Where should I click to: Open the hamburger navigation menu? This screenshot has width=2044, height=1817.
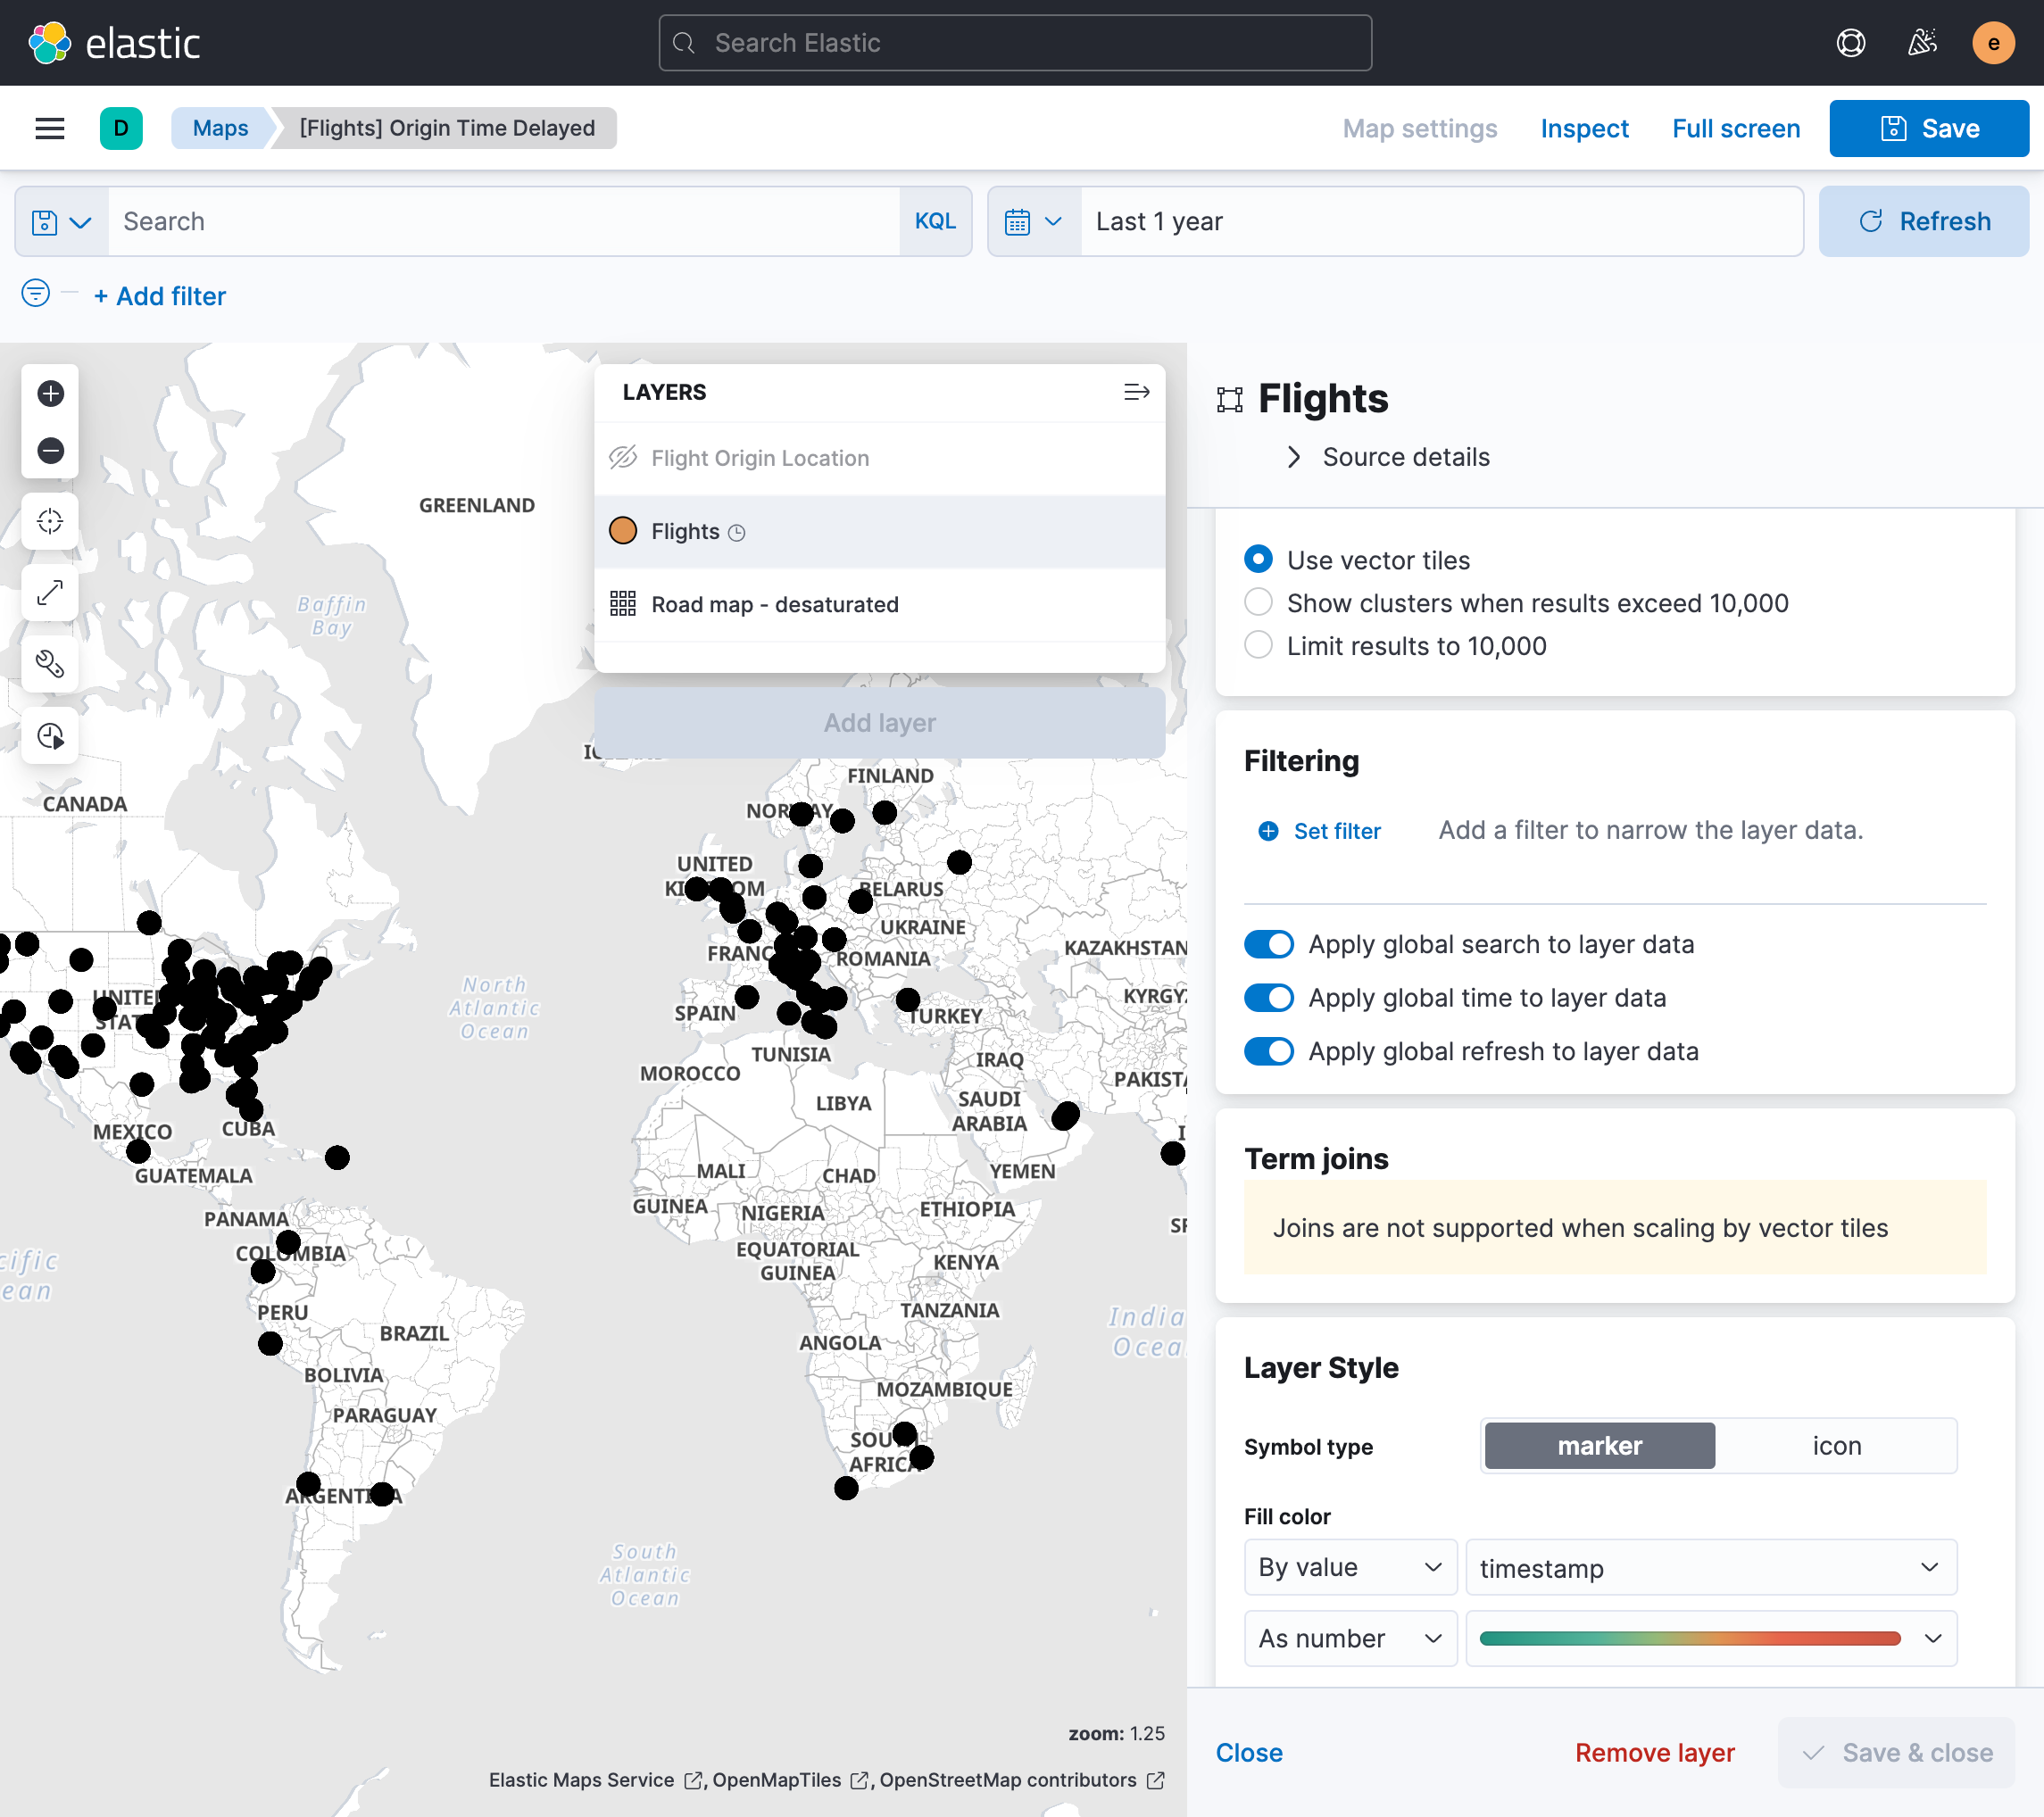coord(50,128)
